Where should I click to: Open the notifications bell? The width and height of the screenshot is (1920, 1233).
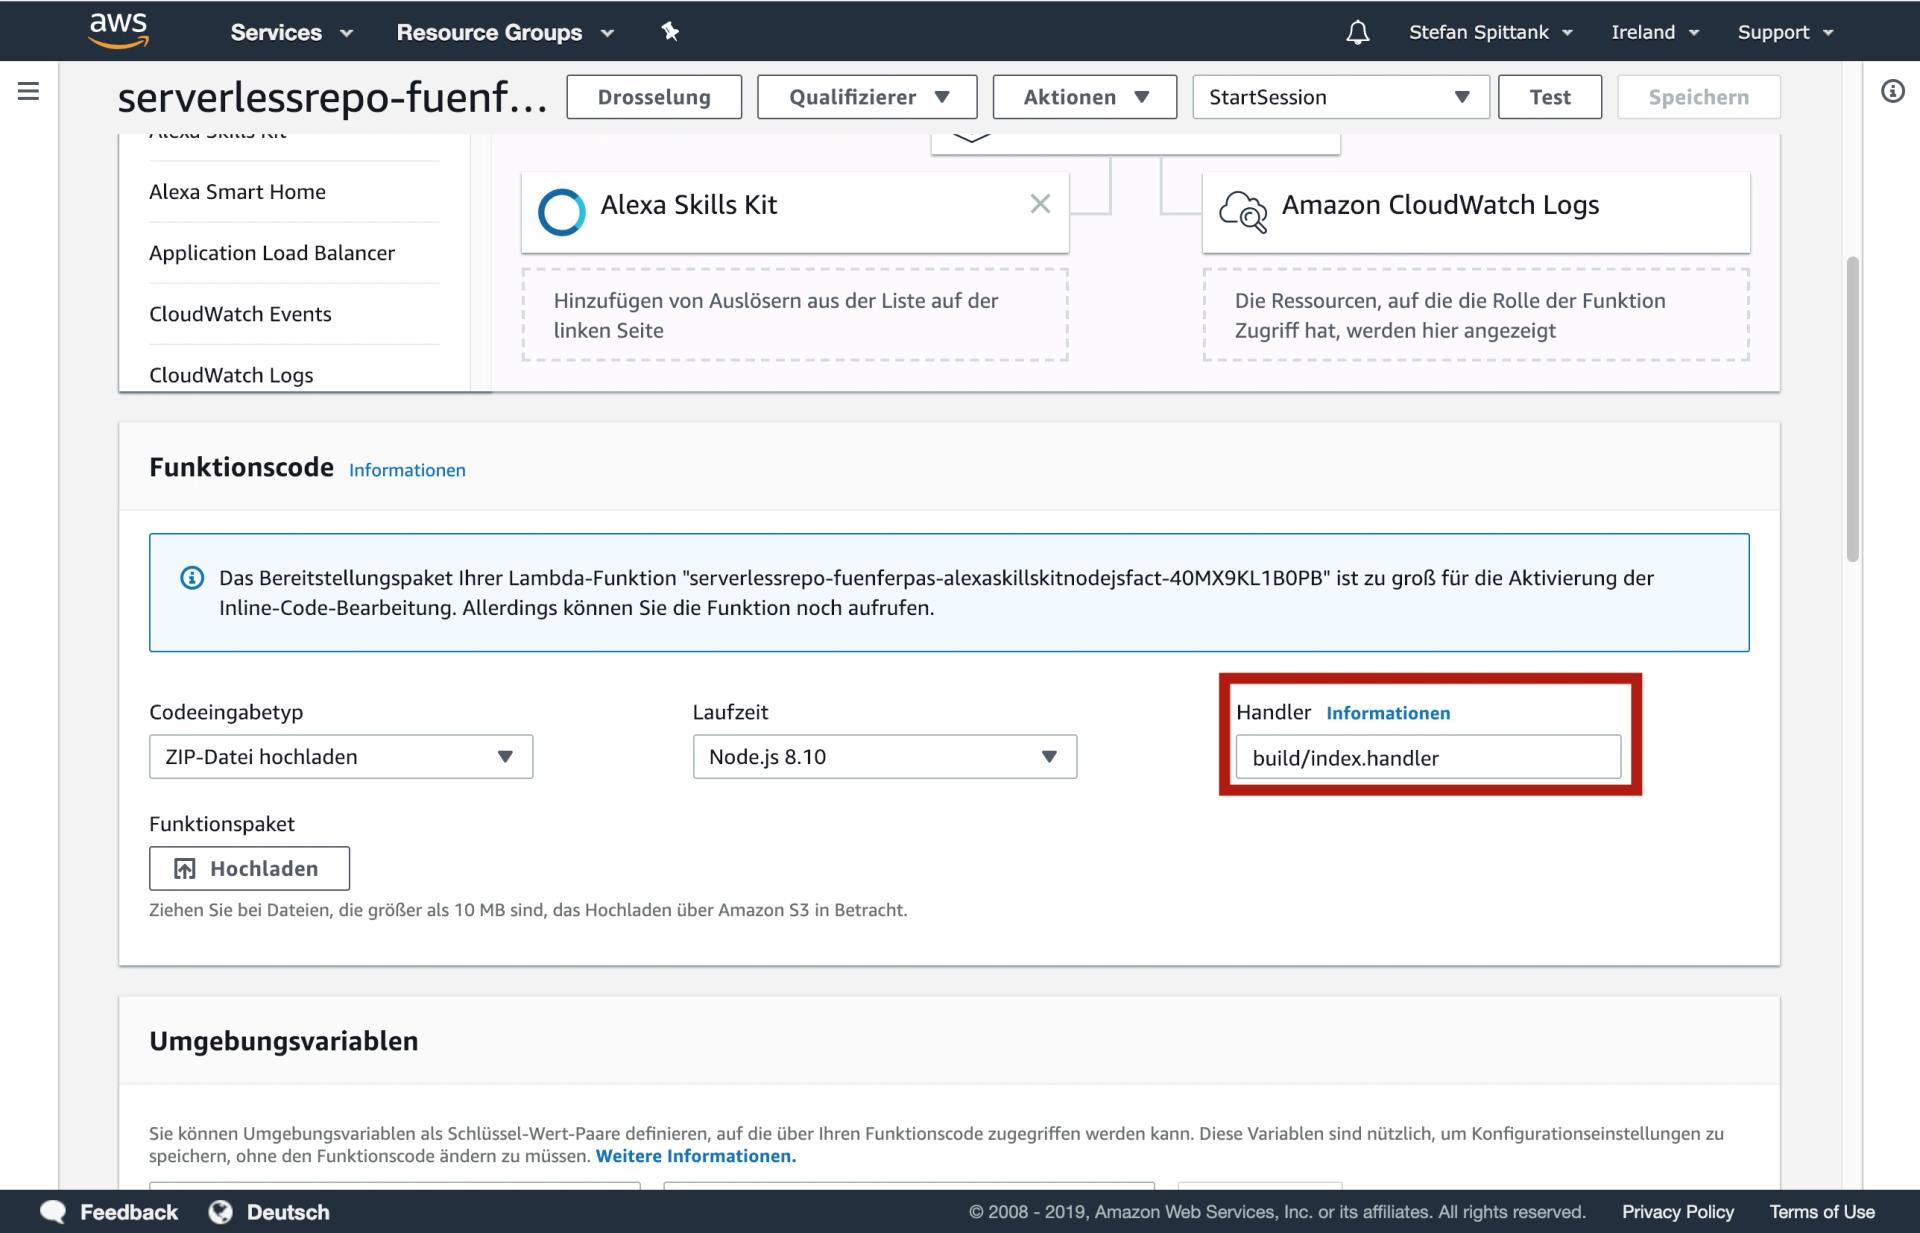click(x=1357, y=32)
